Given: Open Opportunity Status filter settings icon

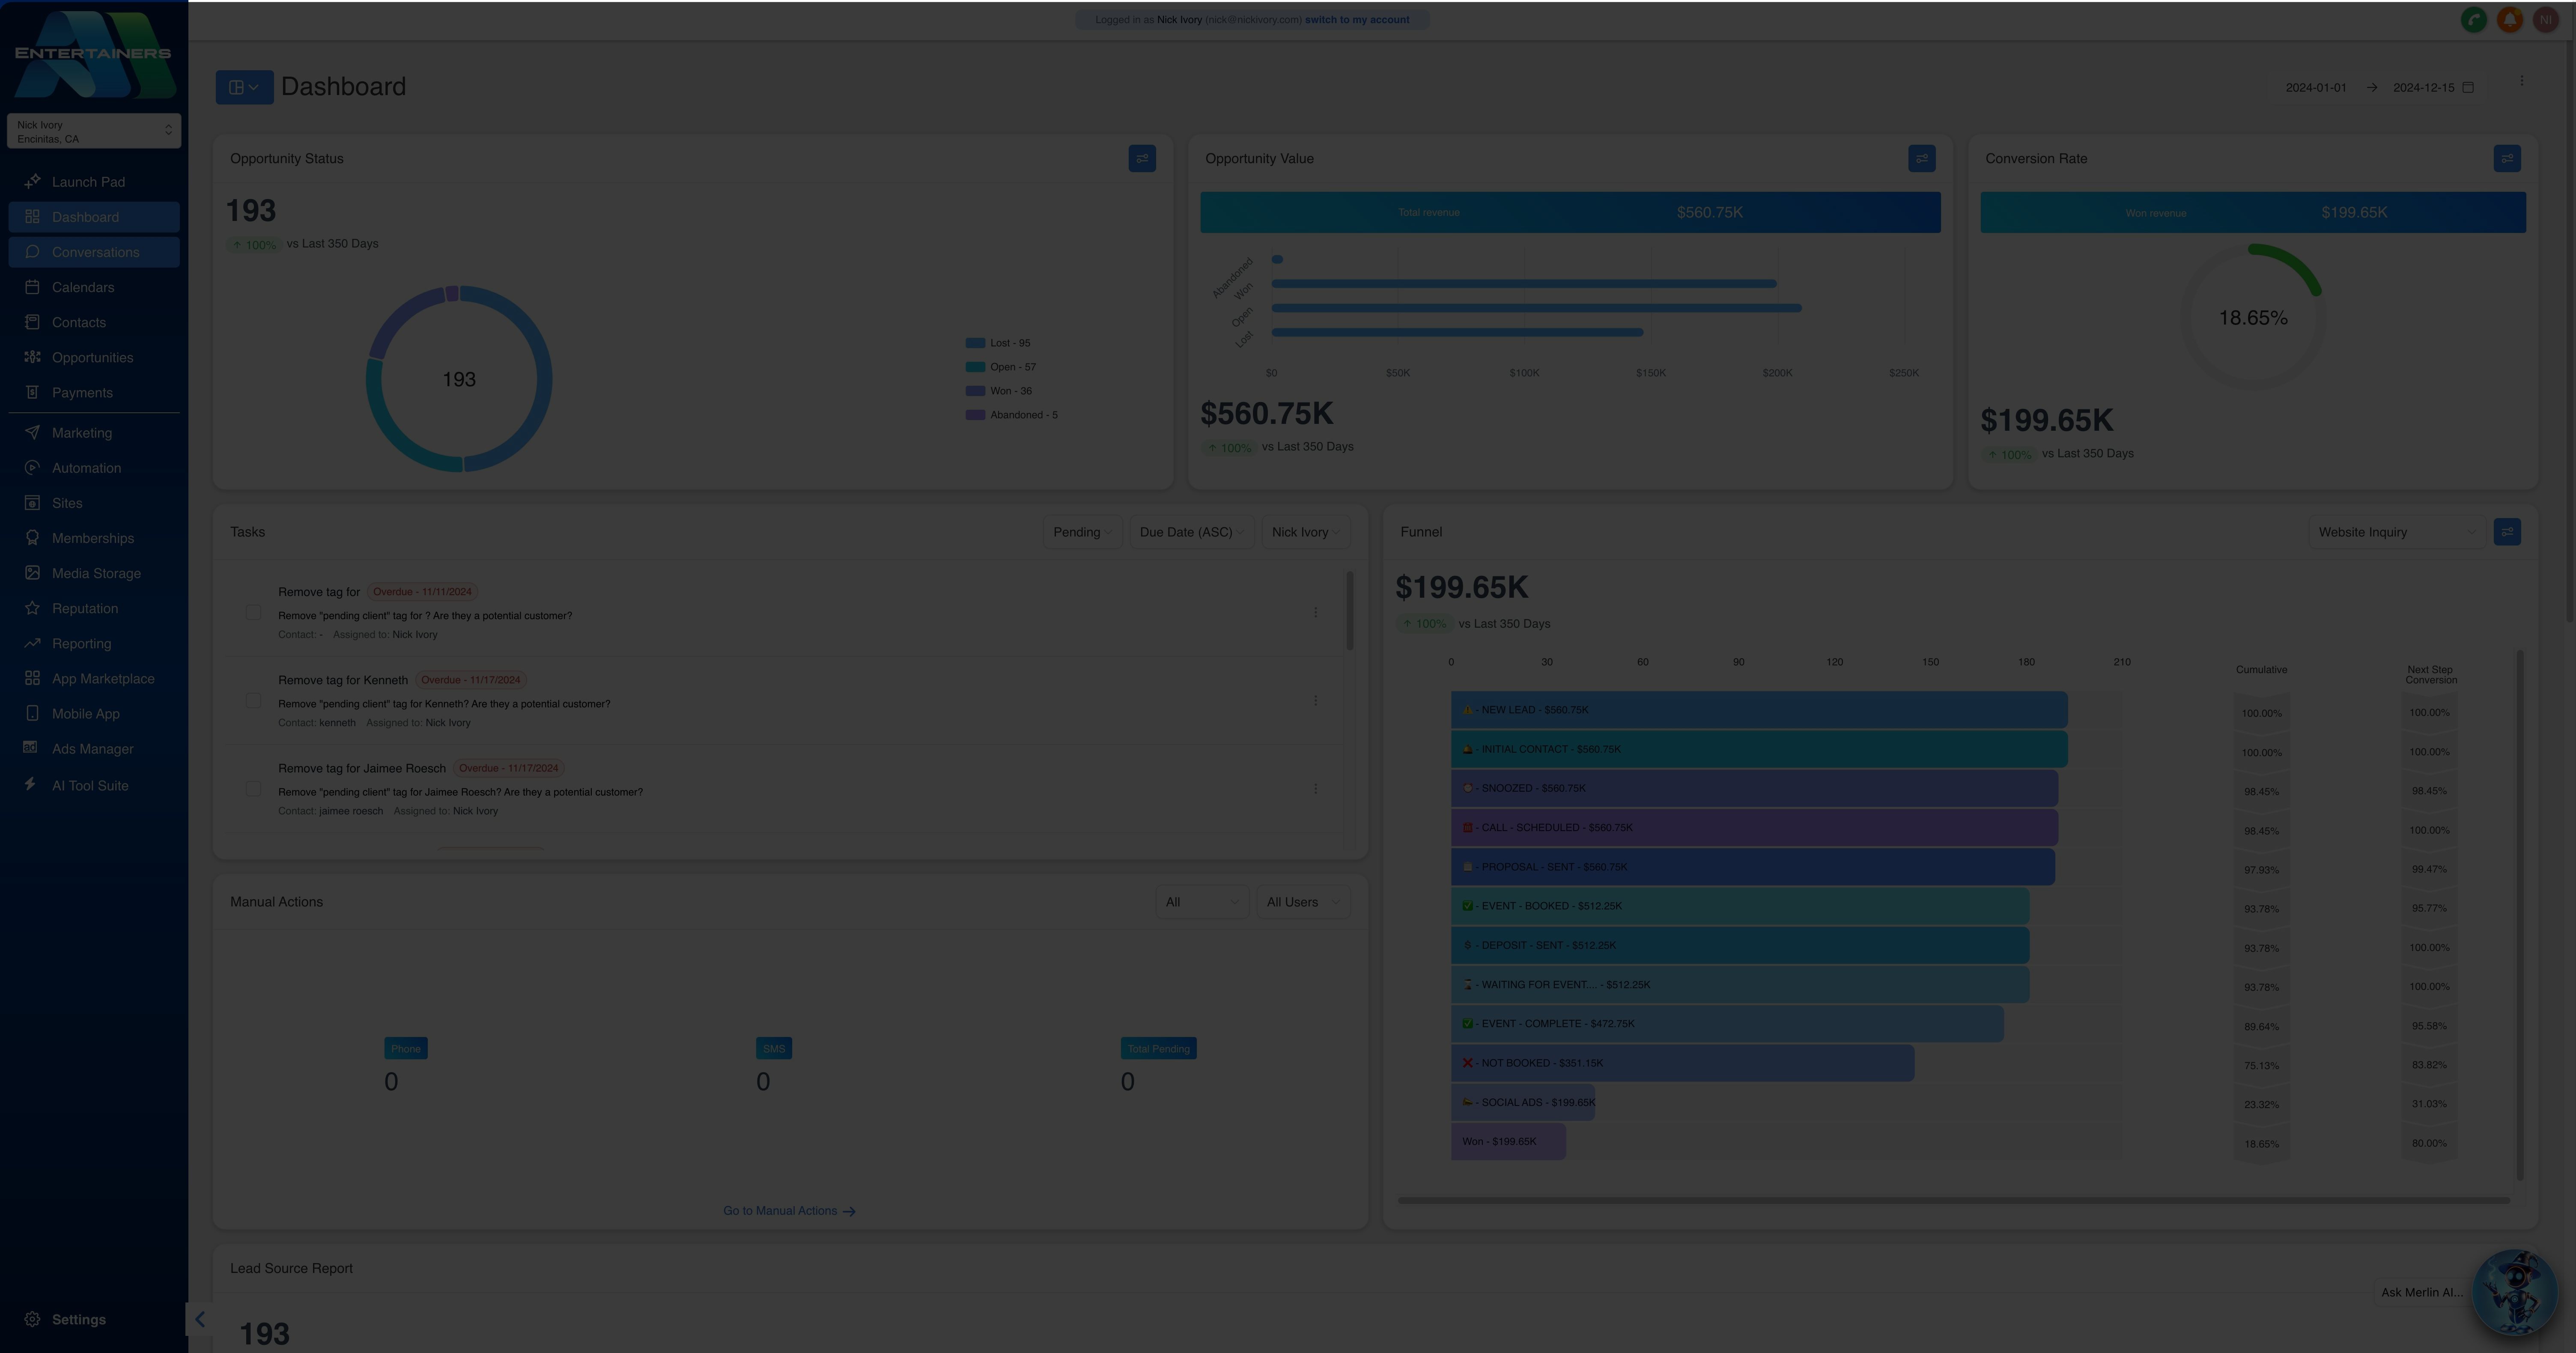Looking at the screenshot, I should tap(1142, 158).
